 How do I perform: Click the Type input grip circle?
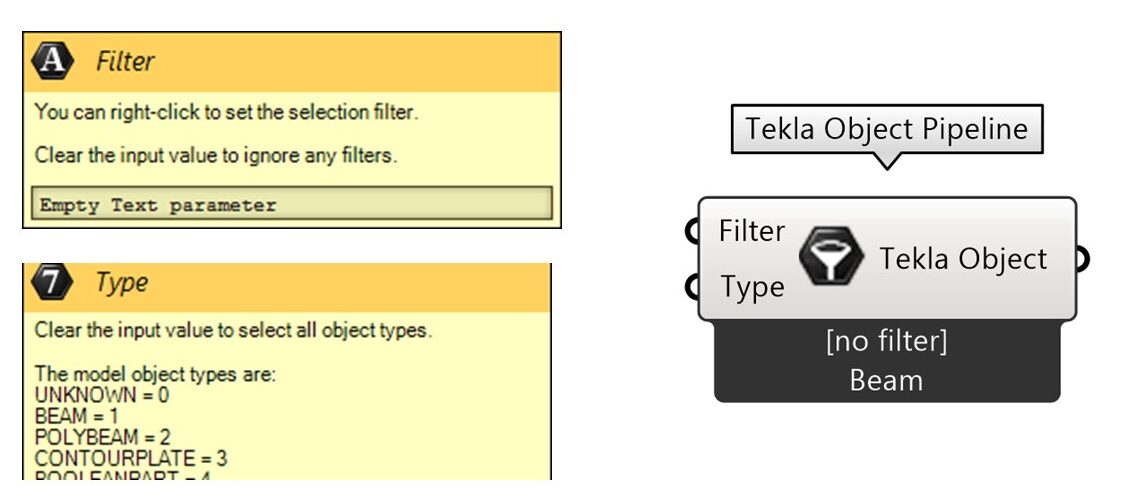[x=691, y=286]
